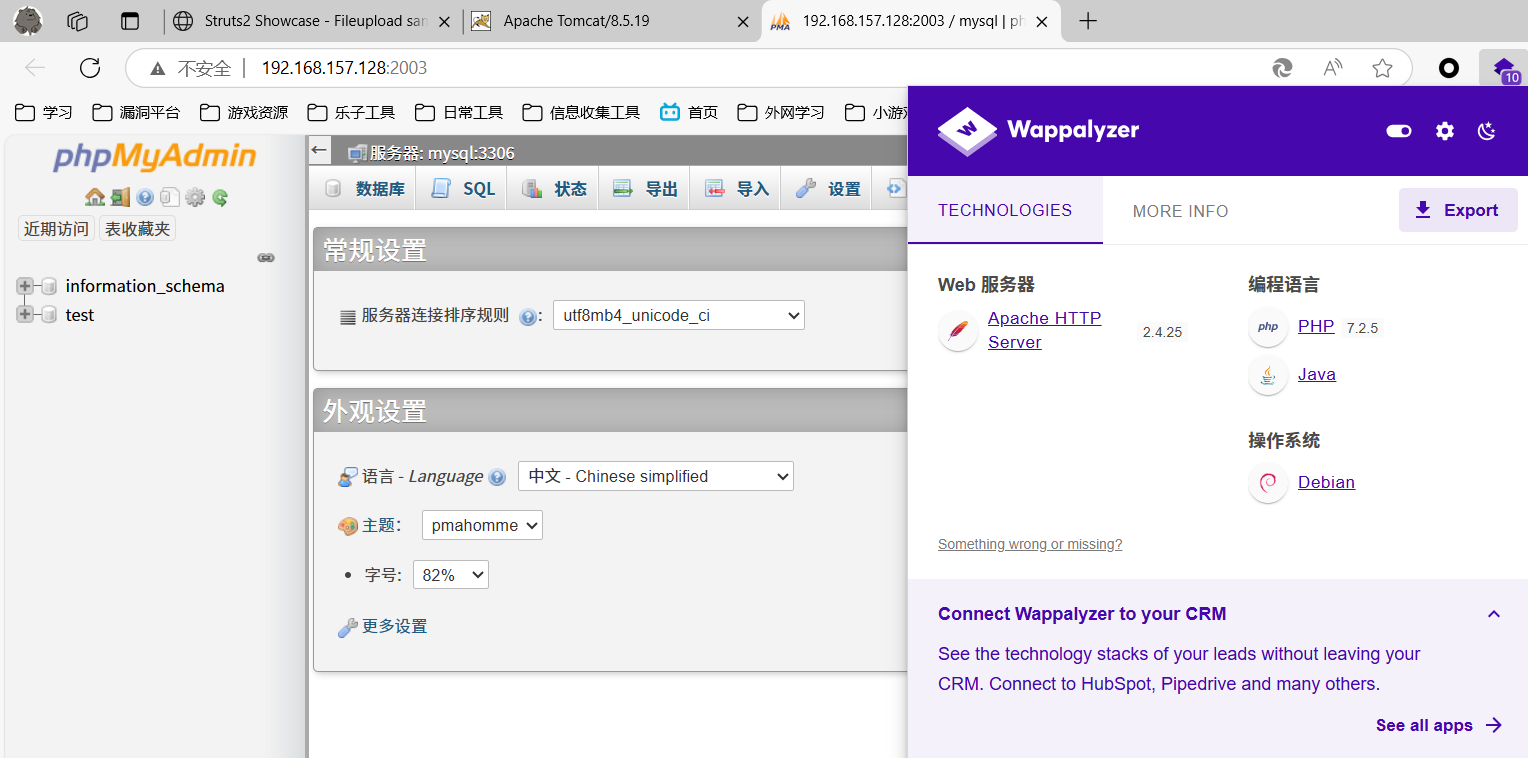This screenshot has width=1528, height=758.
Task: Click the Edge swirl icon in address bar
Action: [1282, 68]
